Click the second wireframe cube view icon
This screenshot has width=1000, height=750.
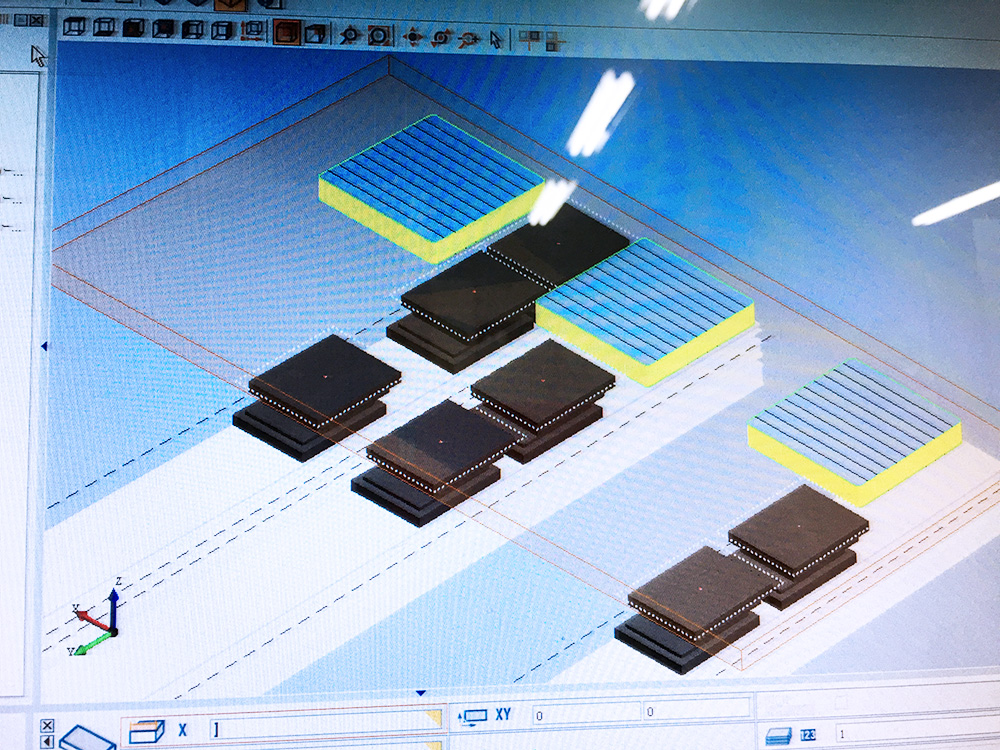click(104, 27)
